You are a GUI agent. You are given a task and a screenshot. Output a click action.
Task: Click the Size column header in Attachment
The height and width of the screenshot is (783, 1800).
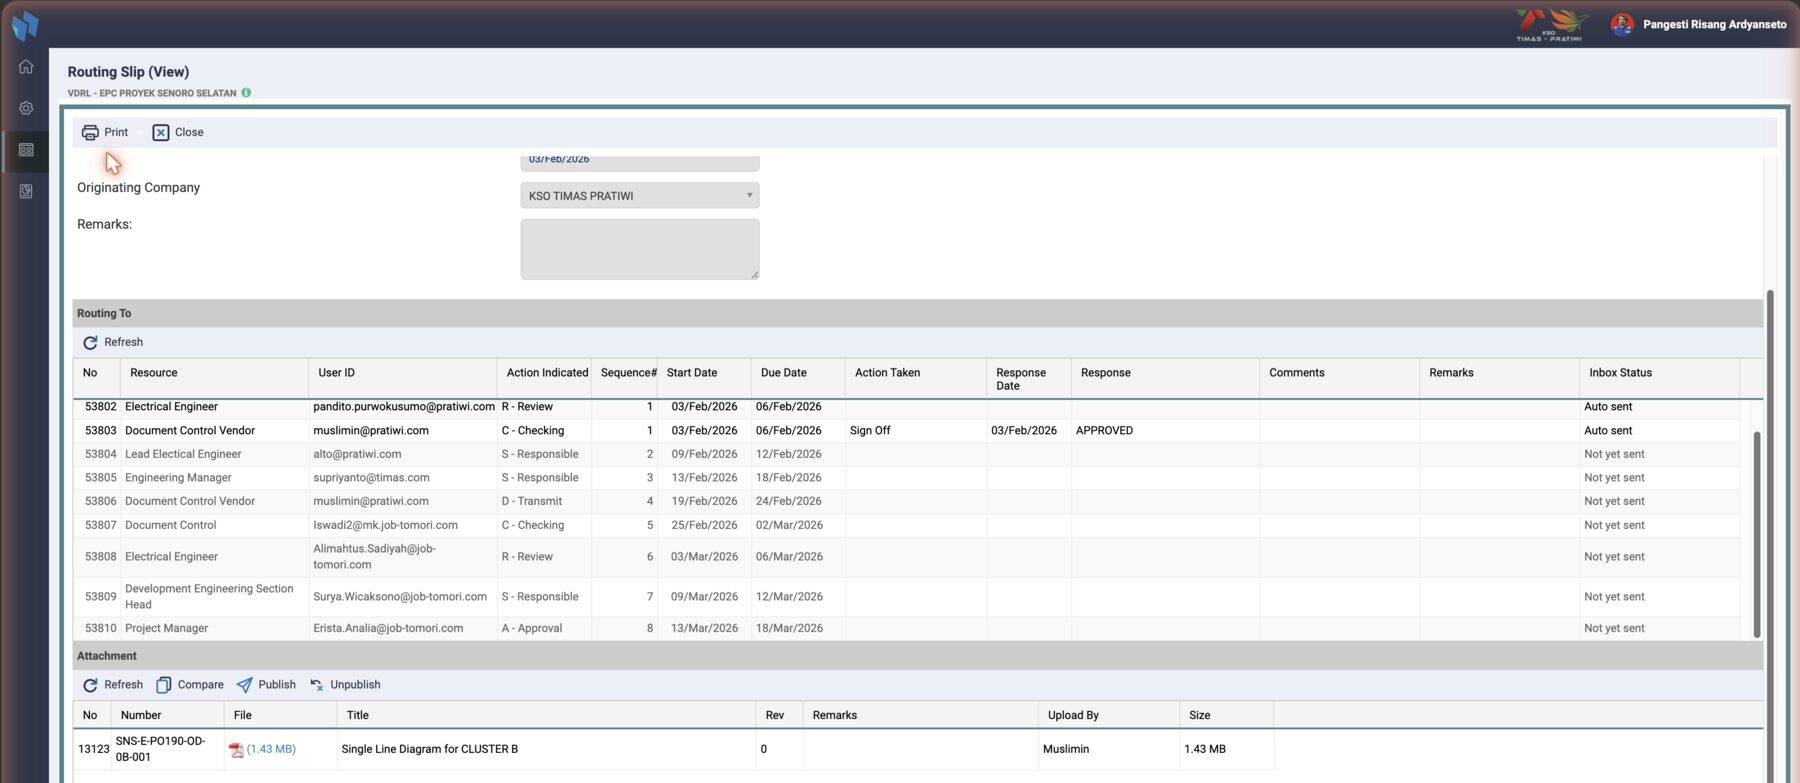[x=1226, y=716]
